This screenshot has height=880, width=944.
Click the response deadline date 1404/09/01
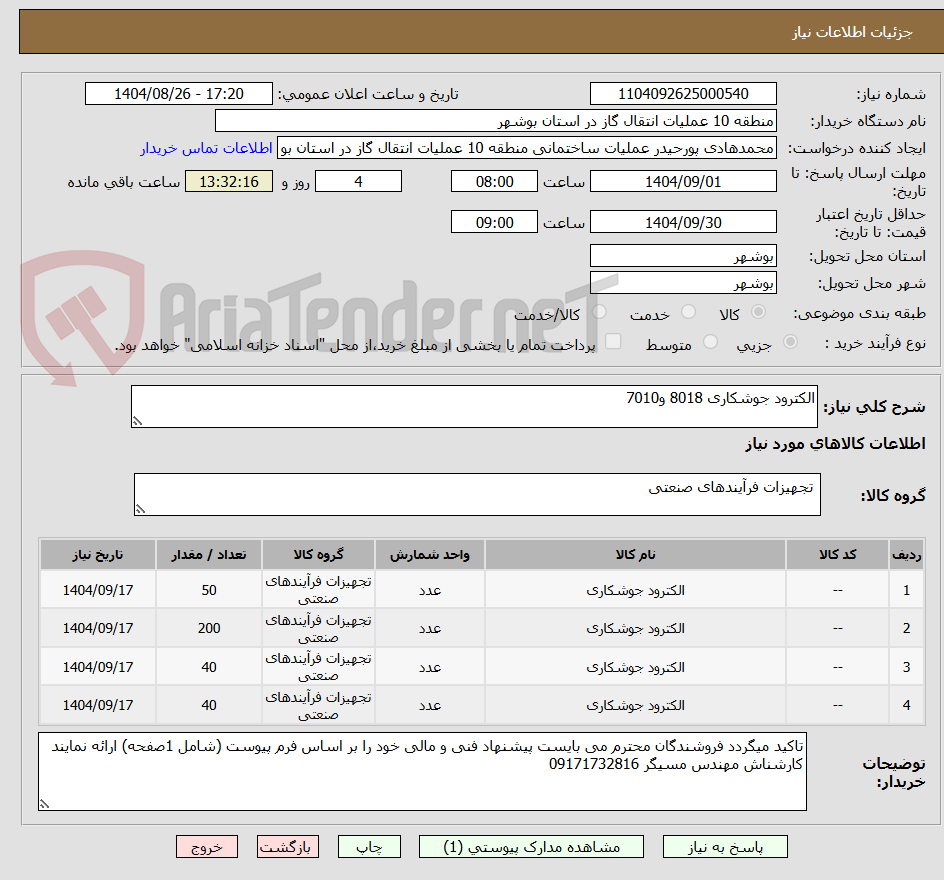click(683, 181)
